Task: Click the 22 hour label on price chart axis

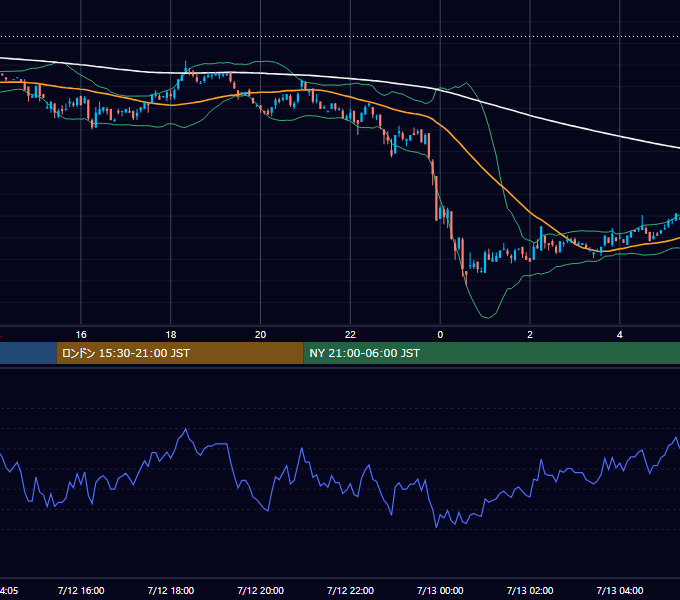Action: click(x=350, y=335)
